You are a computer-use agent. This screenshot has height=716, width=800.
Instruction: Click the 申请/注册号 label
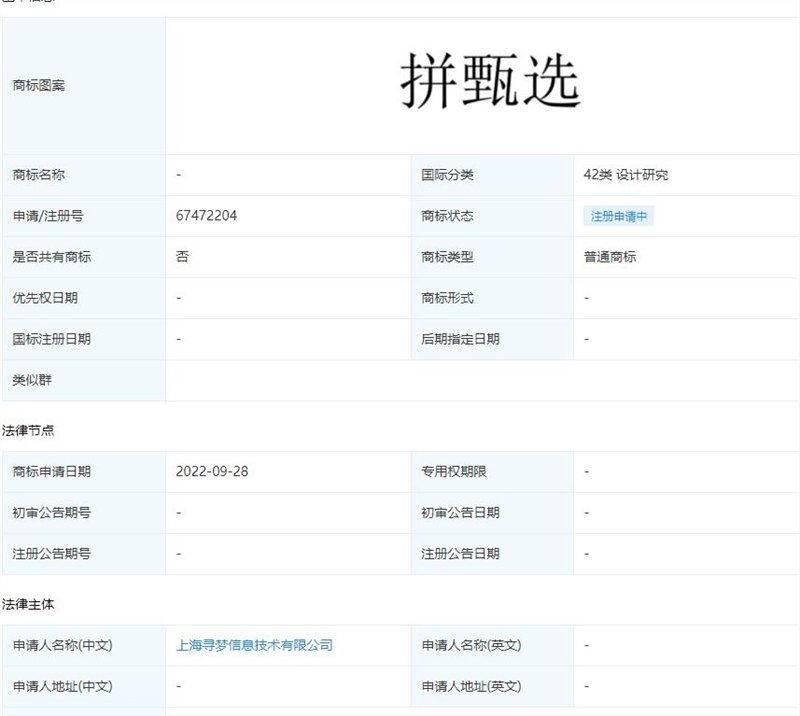pos(48,216)
